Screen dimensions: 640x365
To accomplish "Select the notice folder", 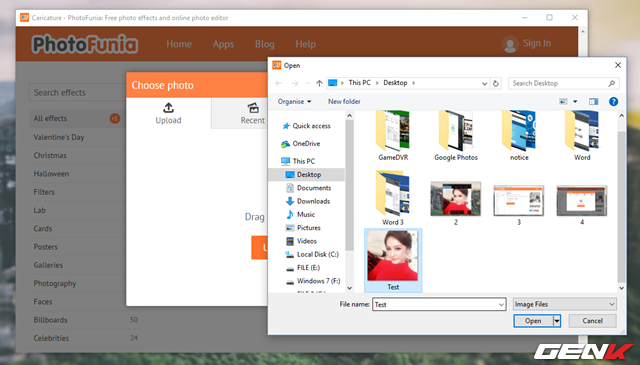I will [x=519, y=136].
